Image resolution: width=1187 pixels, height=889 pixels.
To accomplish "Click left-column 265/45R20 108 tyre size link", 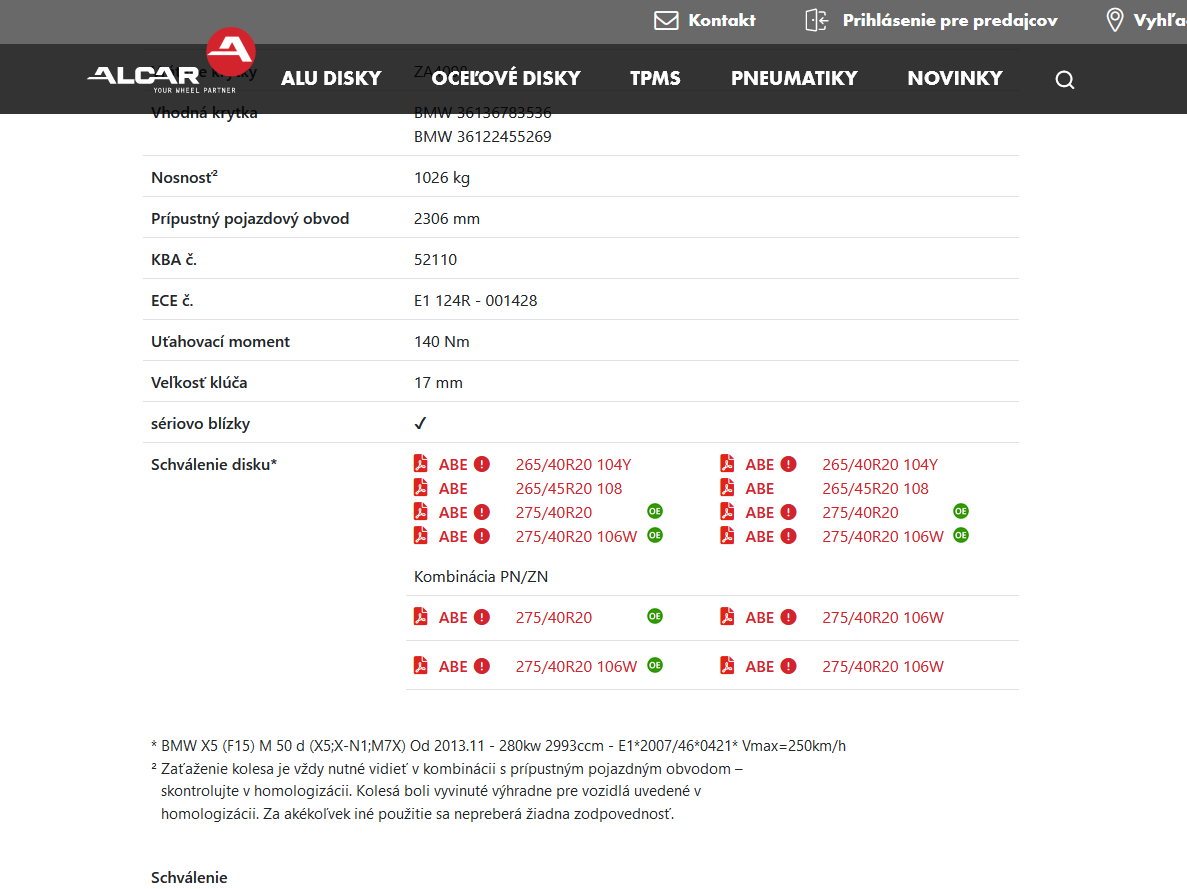I will pyautogui.click(x=569, y=488).
